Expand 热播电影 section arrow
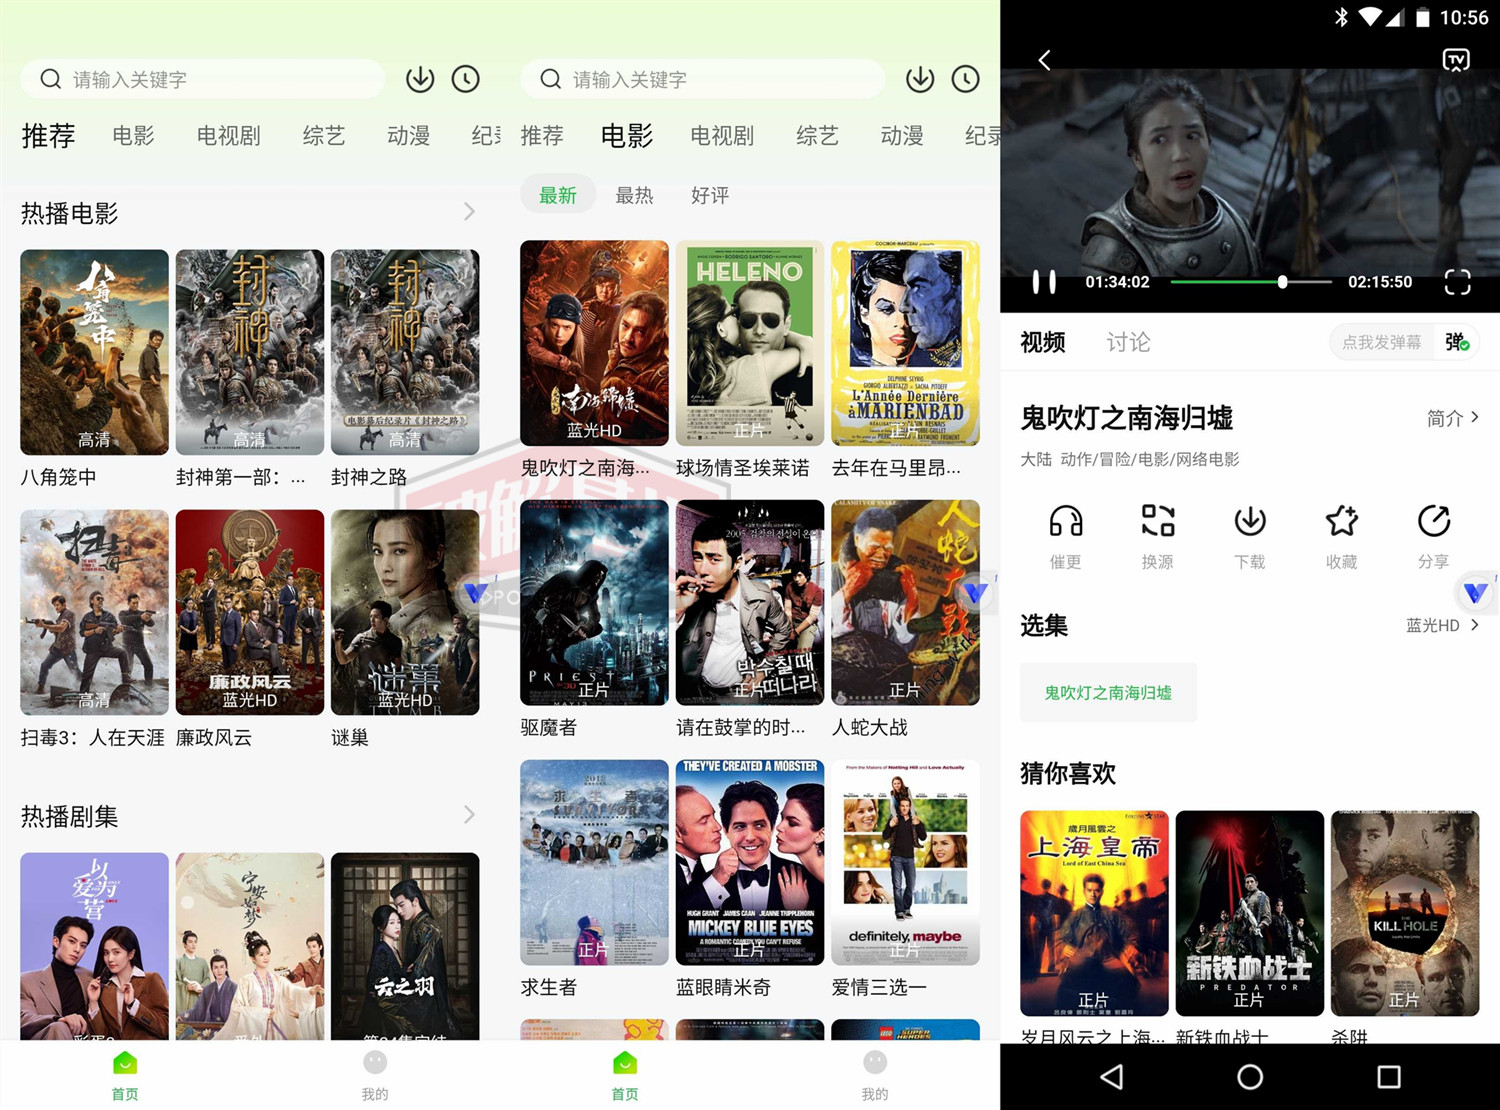1500x1110 pixels. coord(469,212)
